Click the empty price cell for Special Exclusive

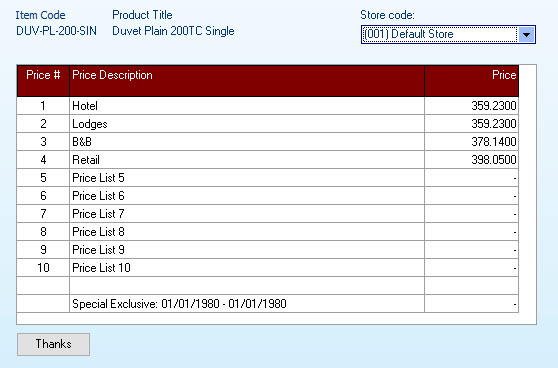472,304
